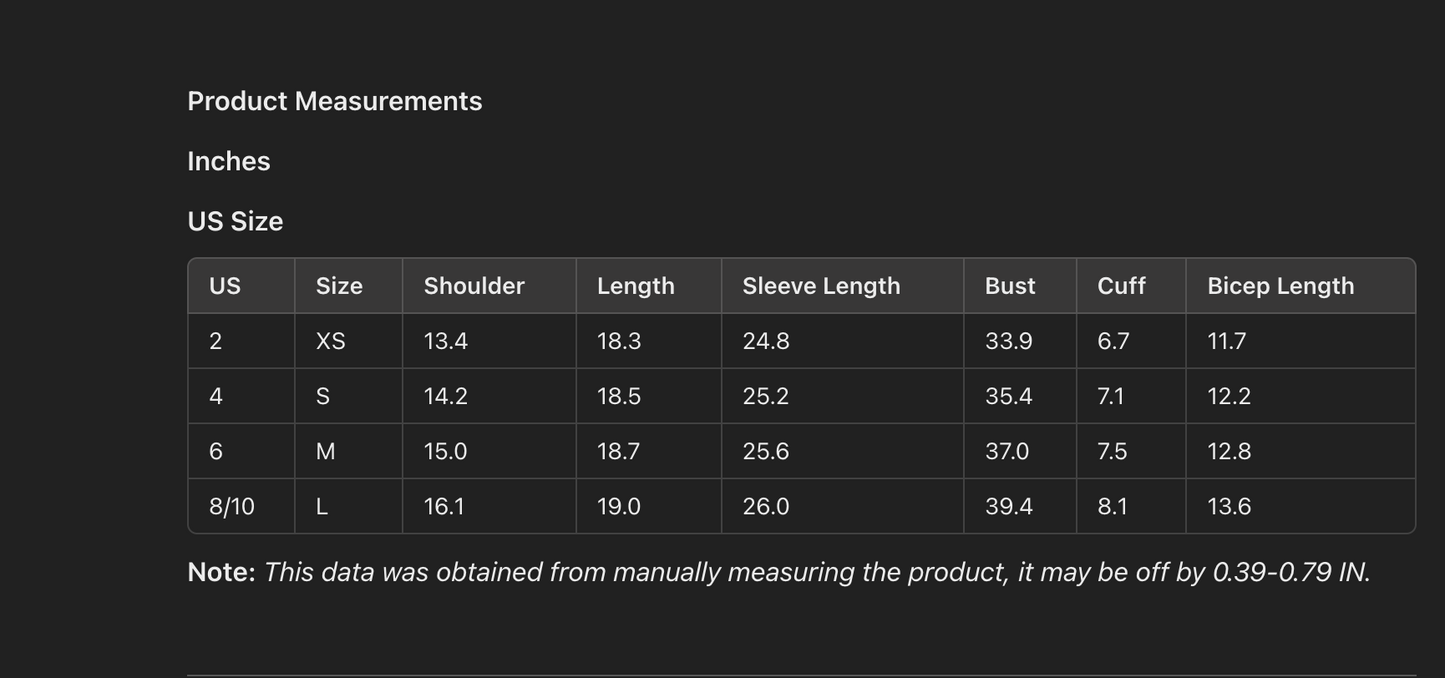
Task: Click the 25.6 sleeve length cell
Action: click(x=765, y=451)
